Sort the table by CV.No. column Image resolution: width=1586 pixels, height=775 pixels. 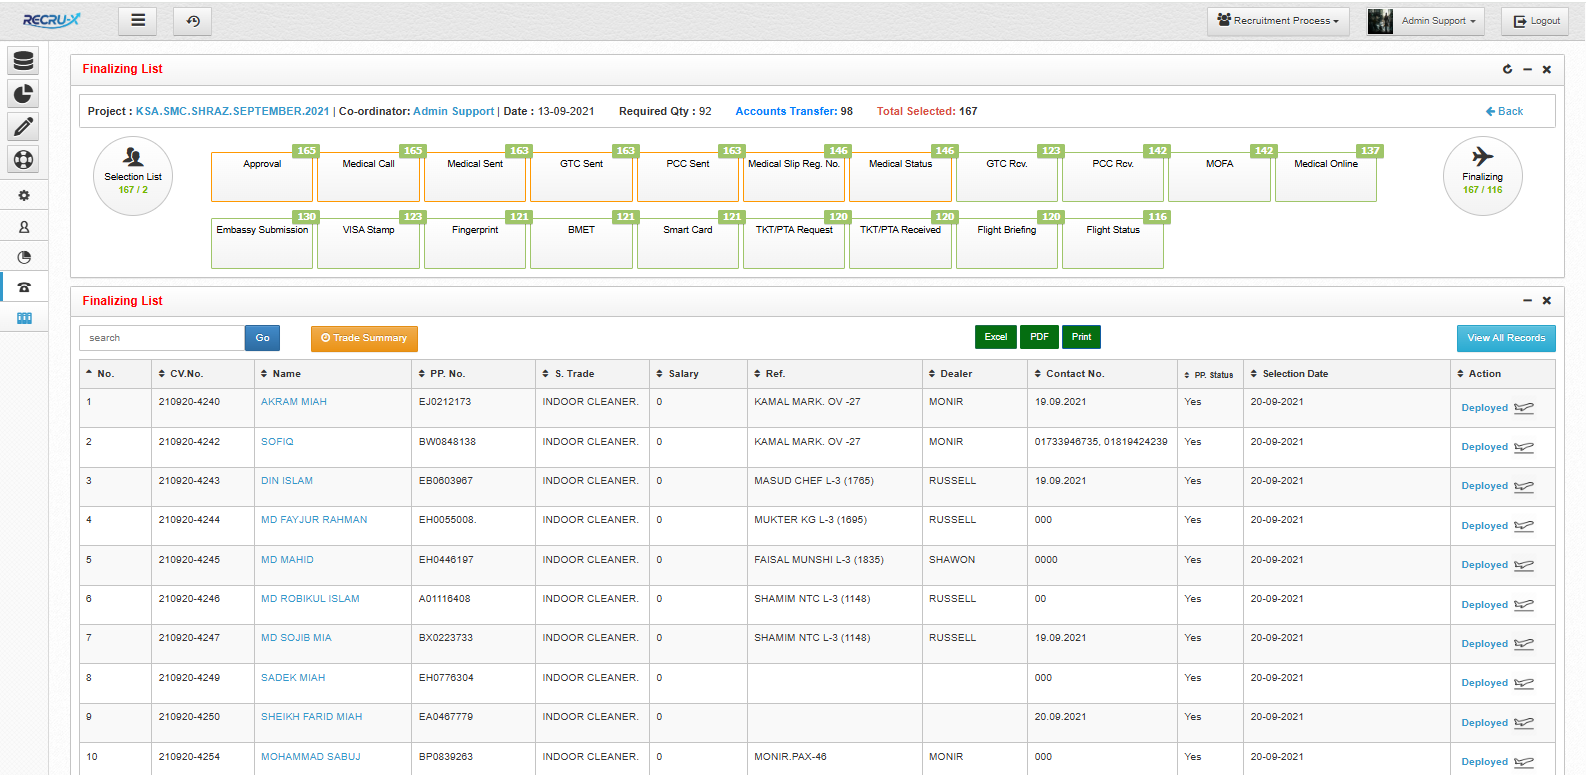[185, 374]
